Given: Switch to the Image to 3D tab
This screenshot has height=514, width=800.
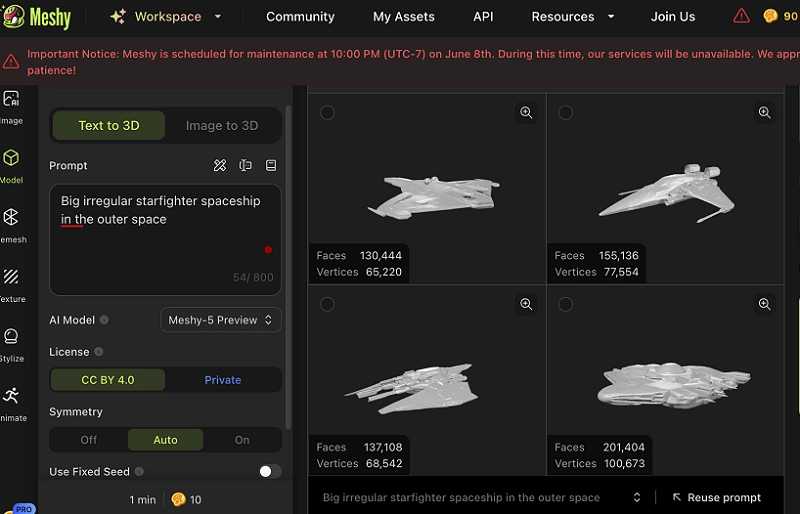Looking at the screenshot, I should click(x=222, y=126).
